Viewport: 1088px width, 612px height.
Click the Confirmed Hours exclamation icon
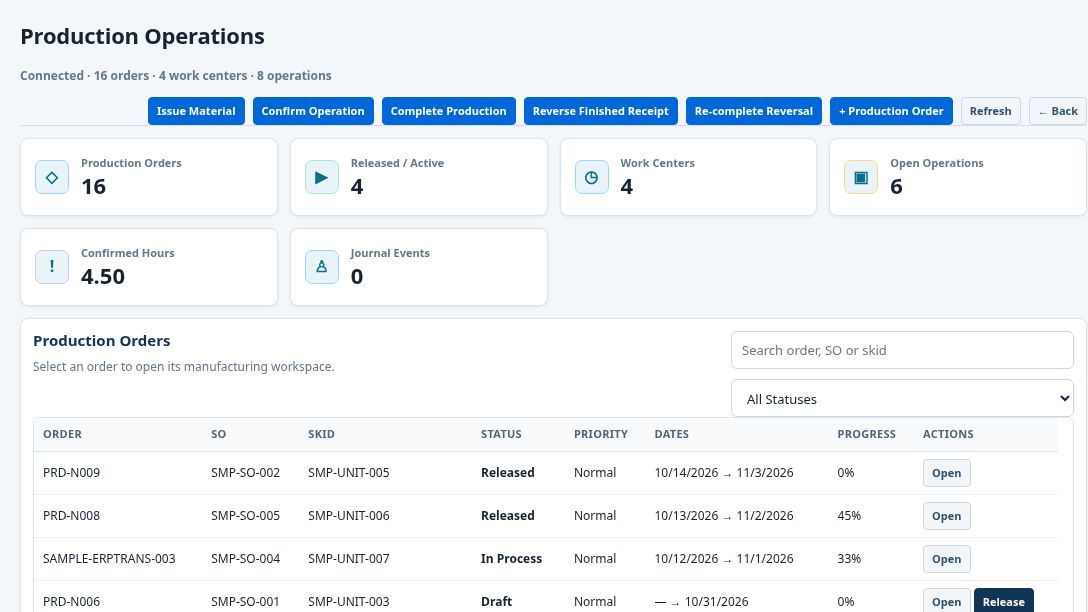52,267
